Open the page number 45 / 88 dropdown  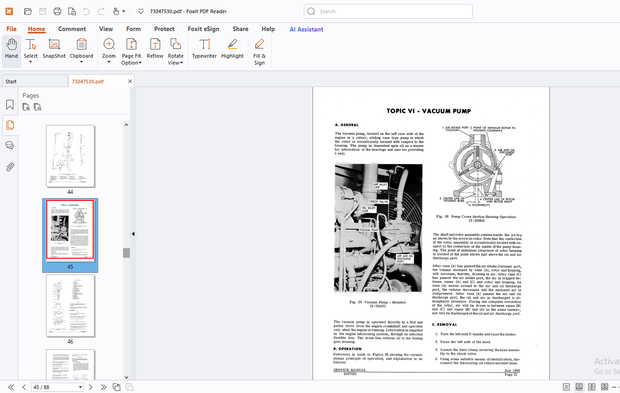81,387
